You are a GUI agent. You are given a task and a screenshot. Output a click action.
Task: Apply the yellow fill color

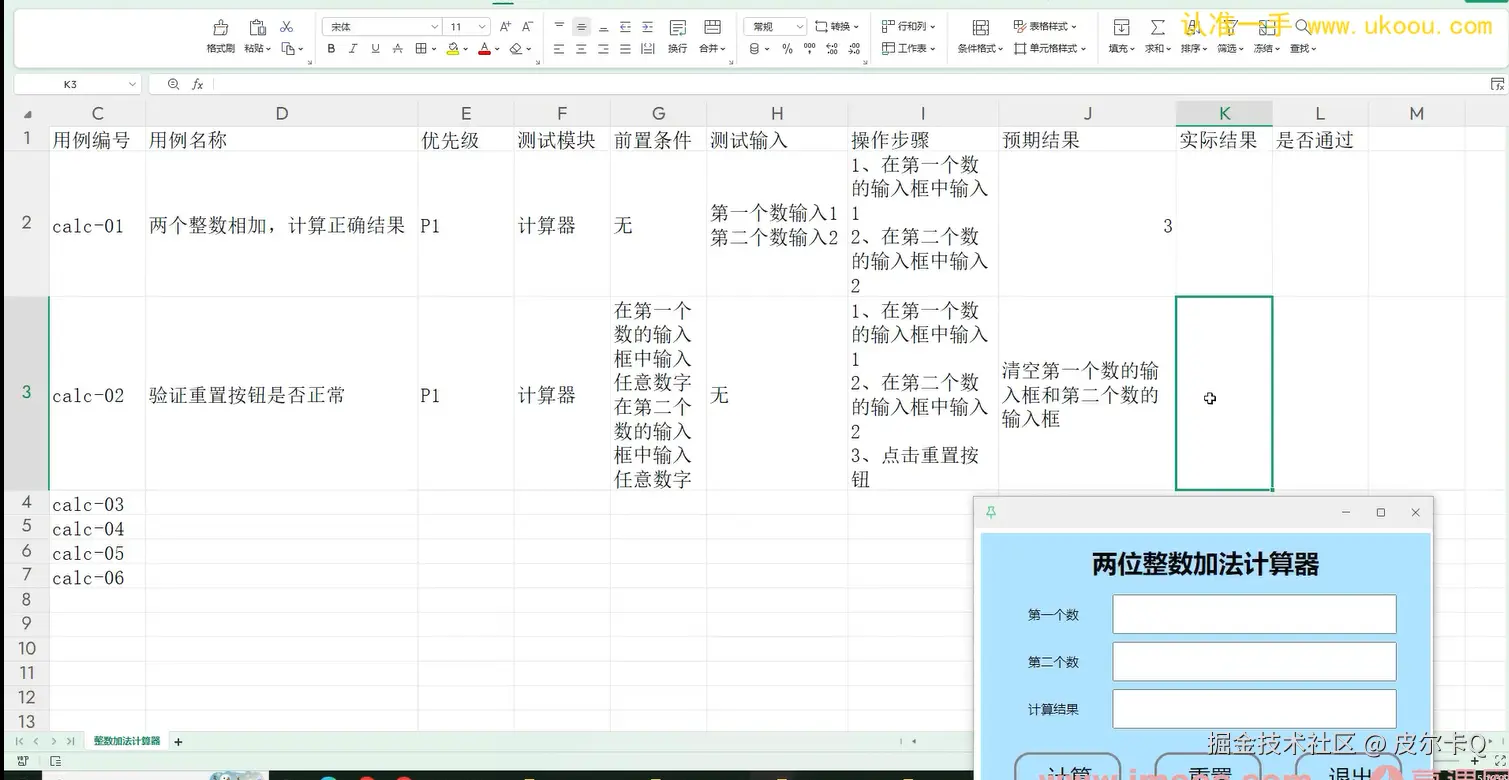[x=453, y=48]
